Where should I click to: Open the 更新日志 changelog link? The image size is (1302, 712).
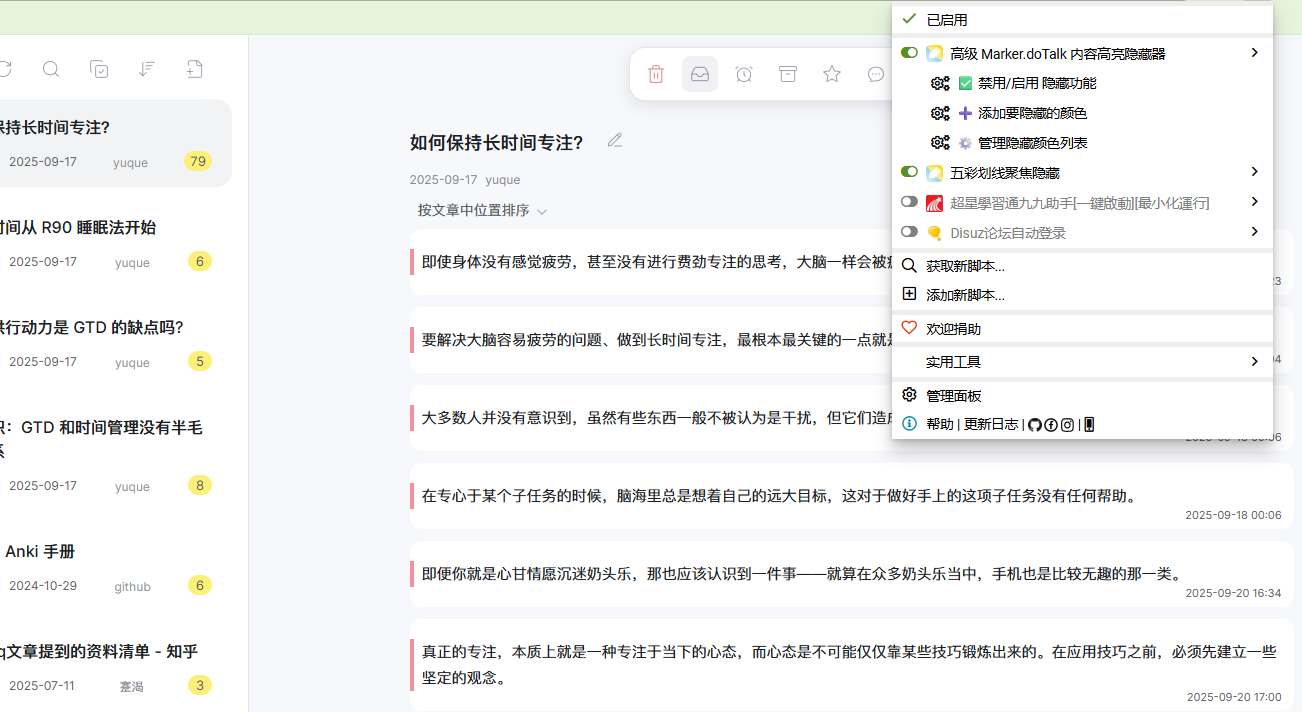pyautogui.click(x=991, y=424)
